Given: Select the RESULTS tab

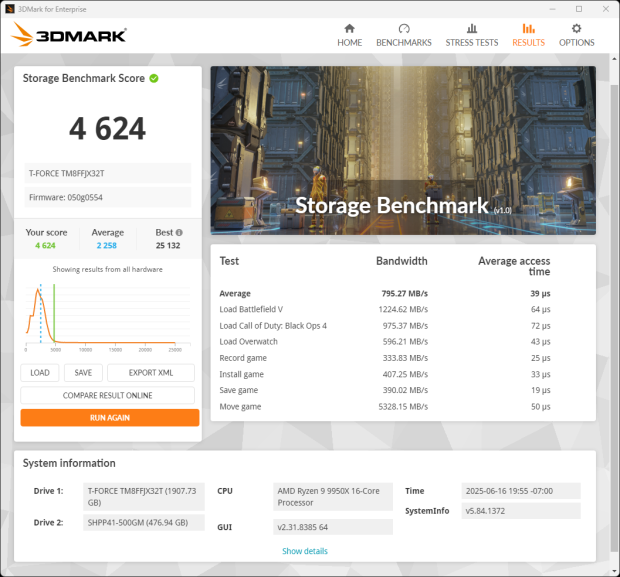Looking at the screenshot, I should (528, 35).
